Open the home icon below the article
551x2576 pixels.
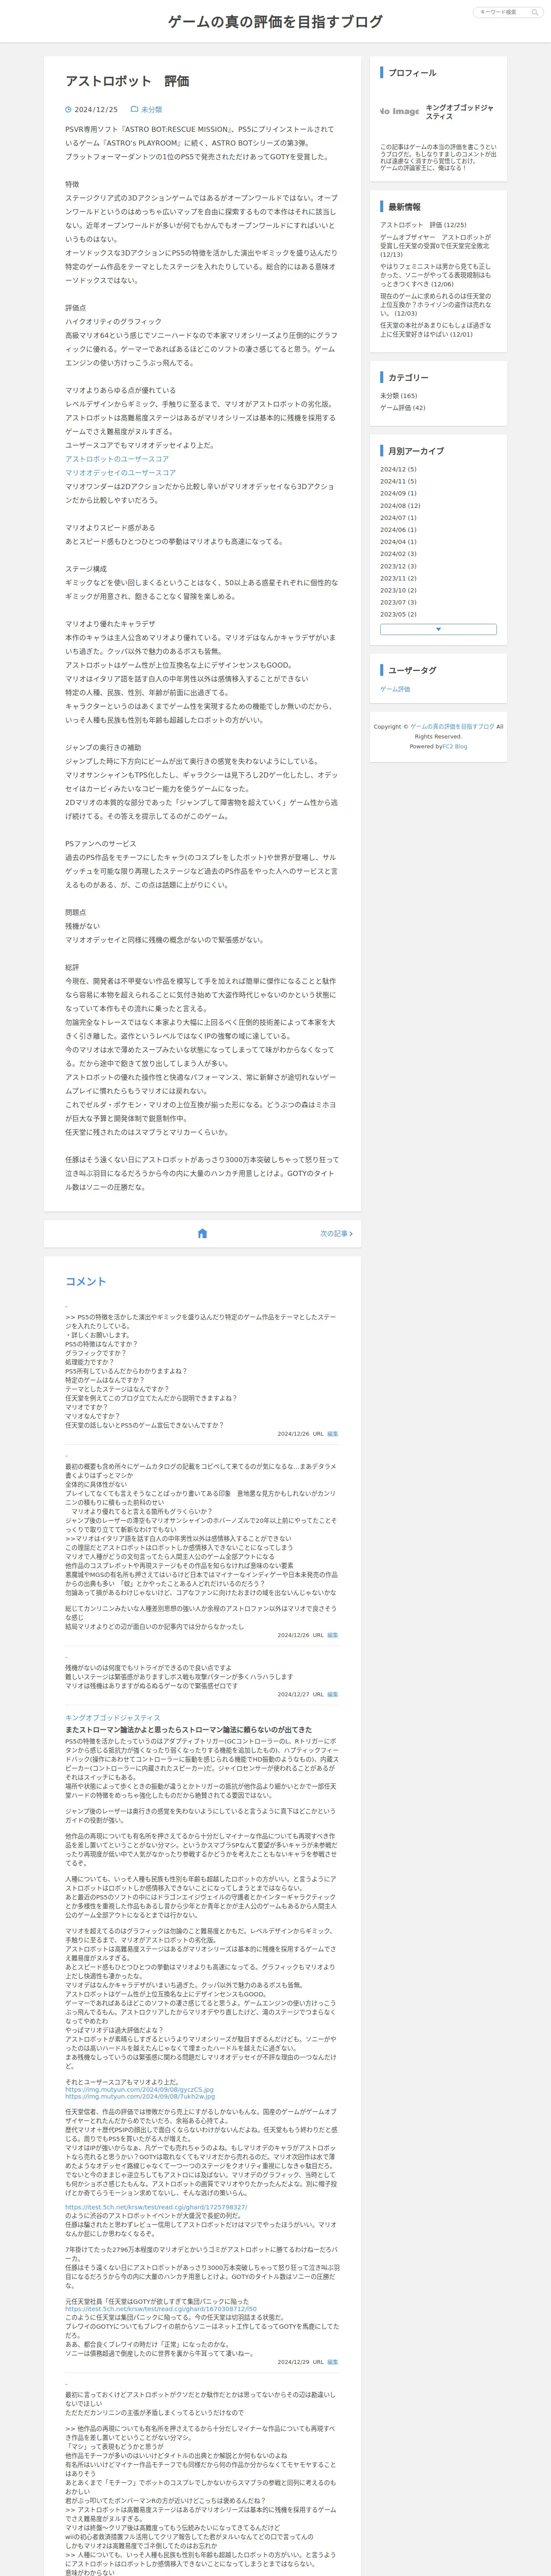(x=202, y=1233)
